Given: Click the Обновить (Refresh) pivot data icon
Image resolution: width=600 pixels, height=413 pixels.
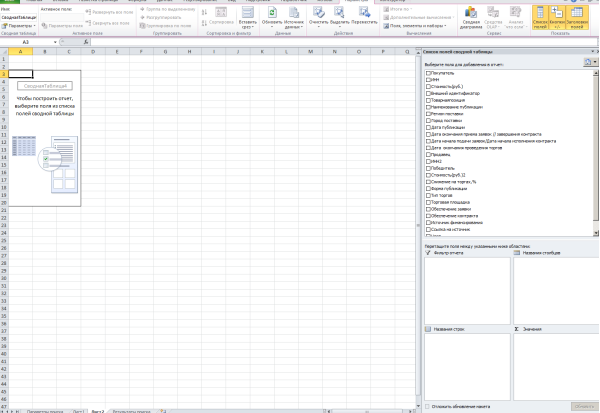Looking at the screenshot, I should (x=272, y=13).
